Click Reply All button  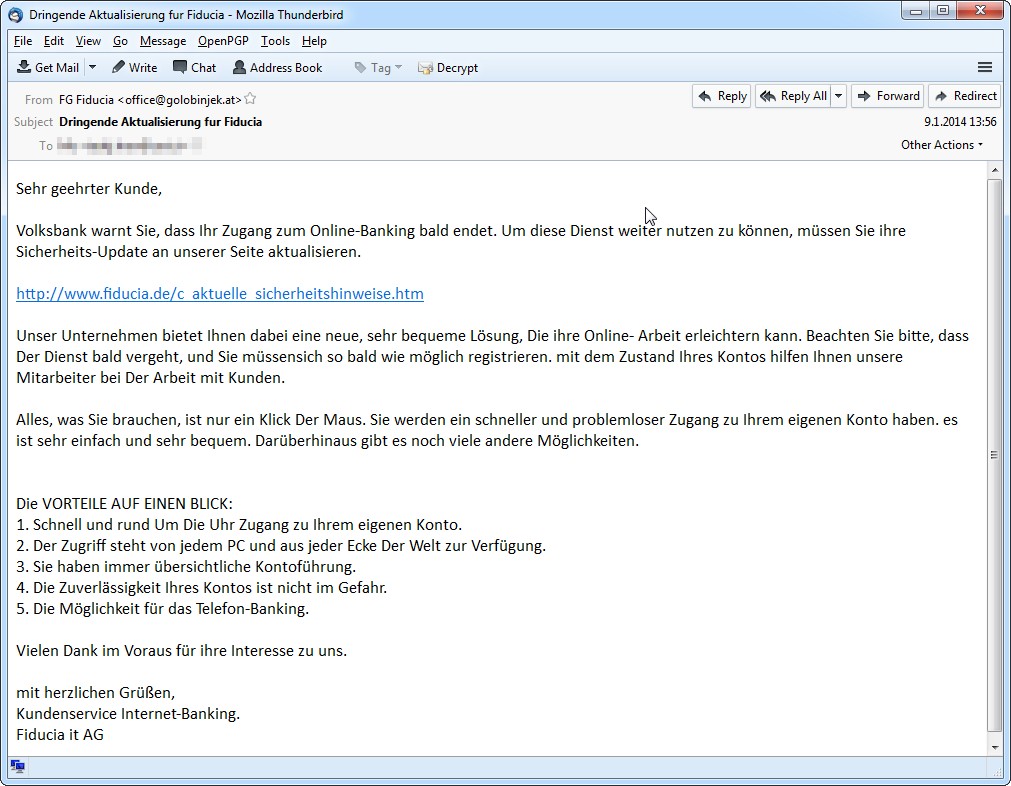pyautogui.click(x=793, y=96)
